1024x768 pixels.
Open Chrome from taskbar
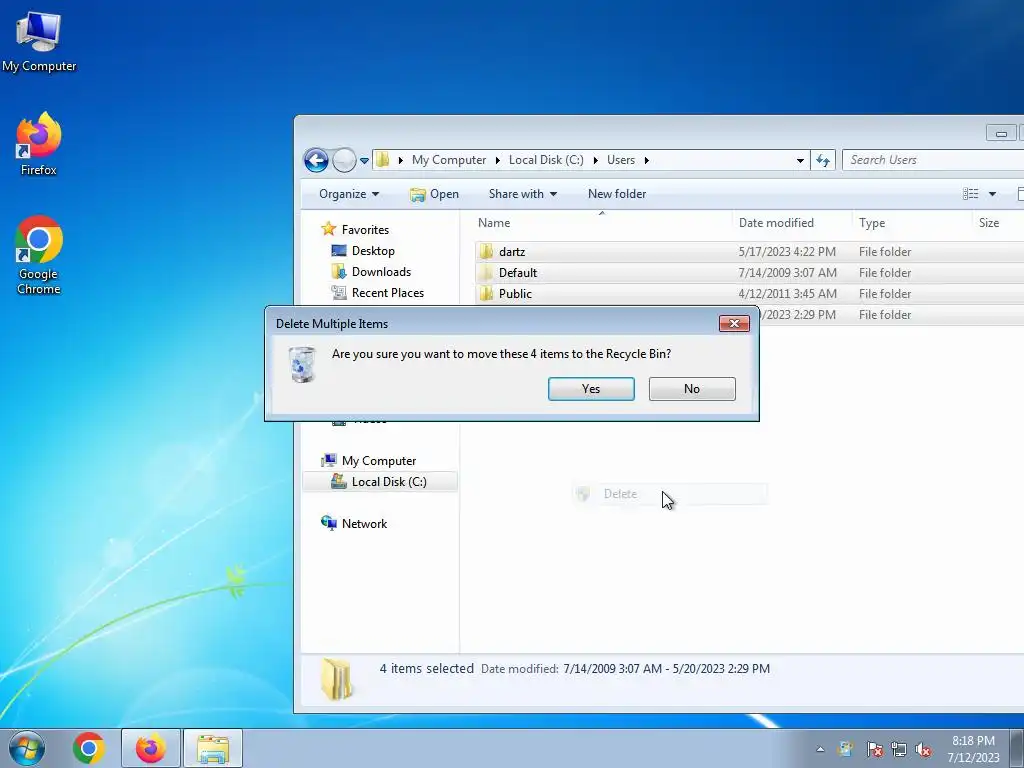(x=88, y=748)
